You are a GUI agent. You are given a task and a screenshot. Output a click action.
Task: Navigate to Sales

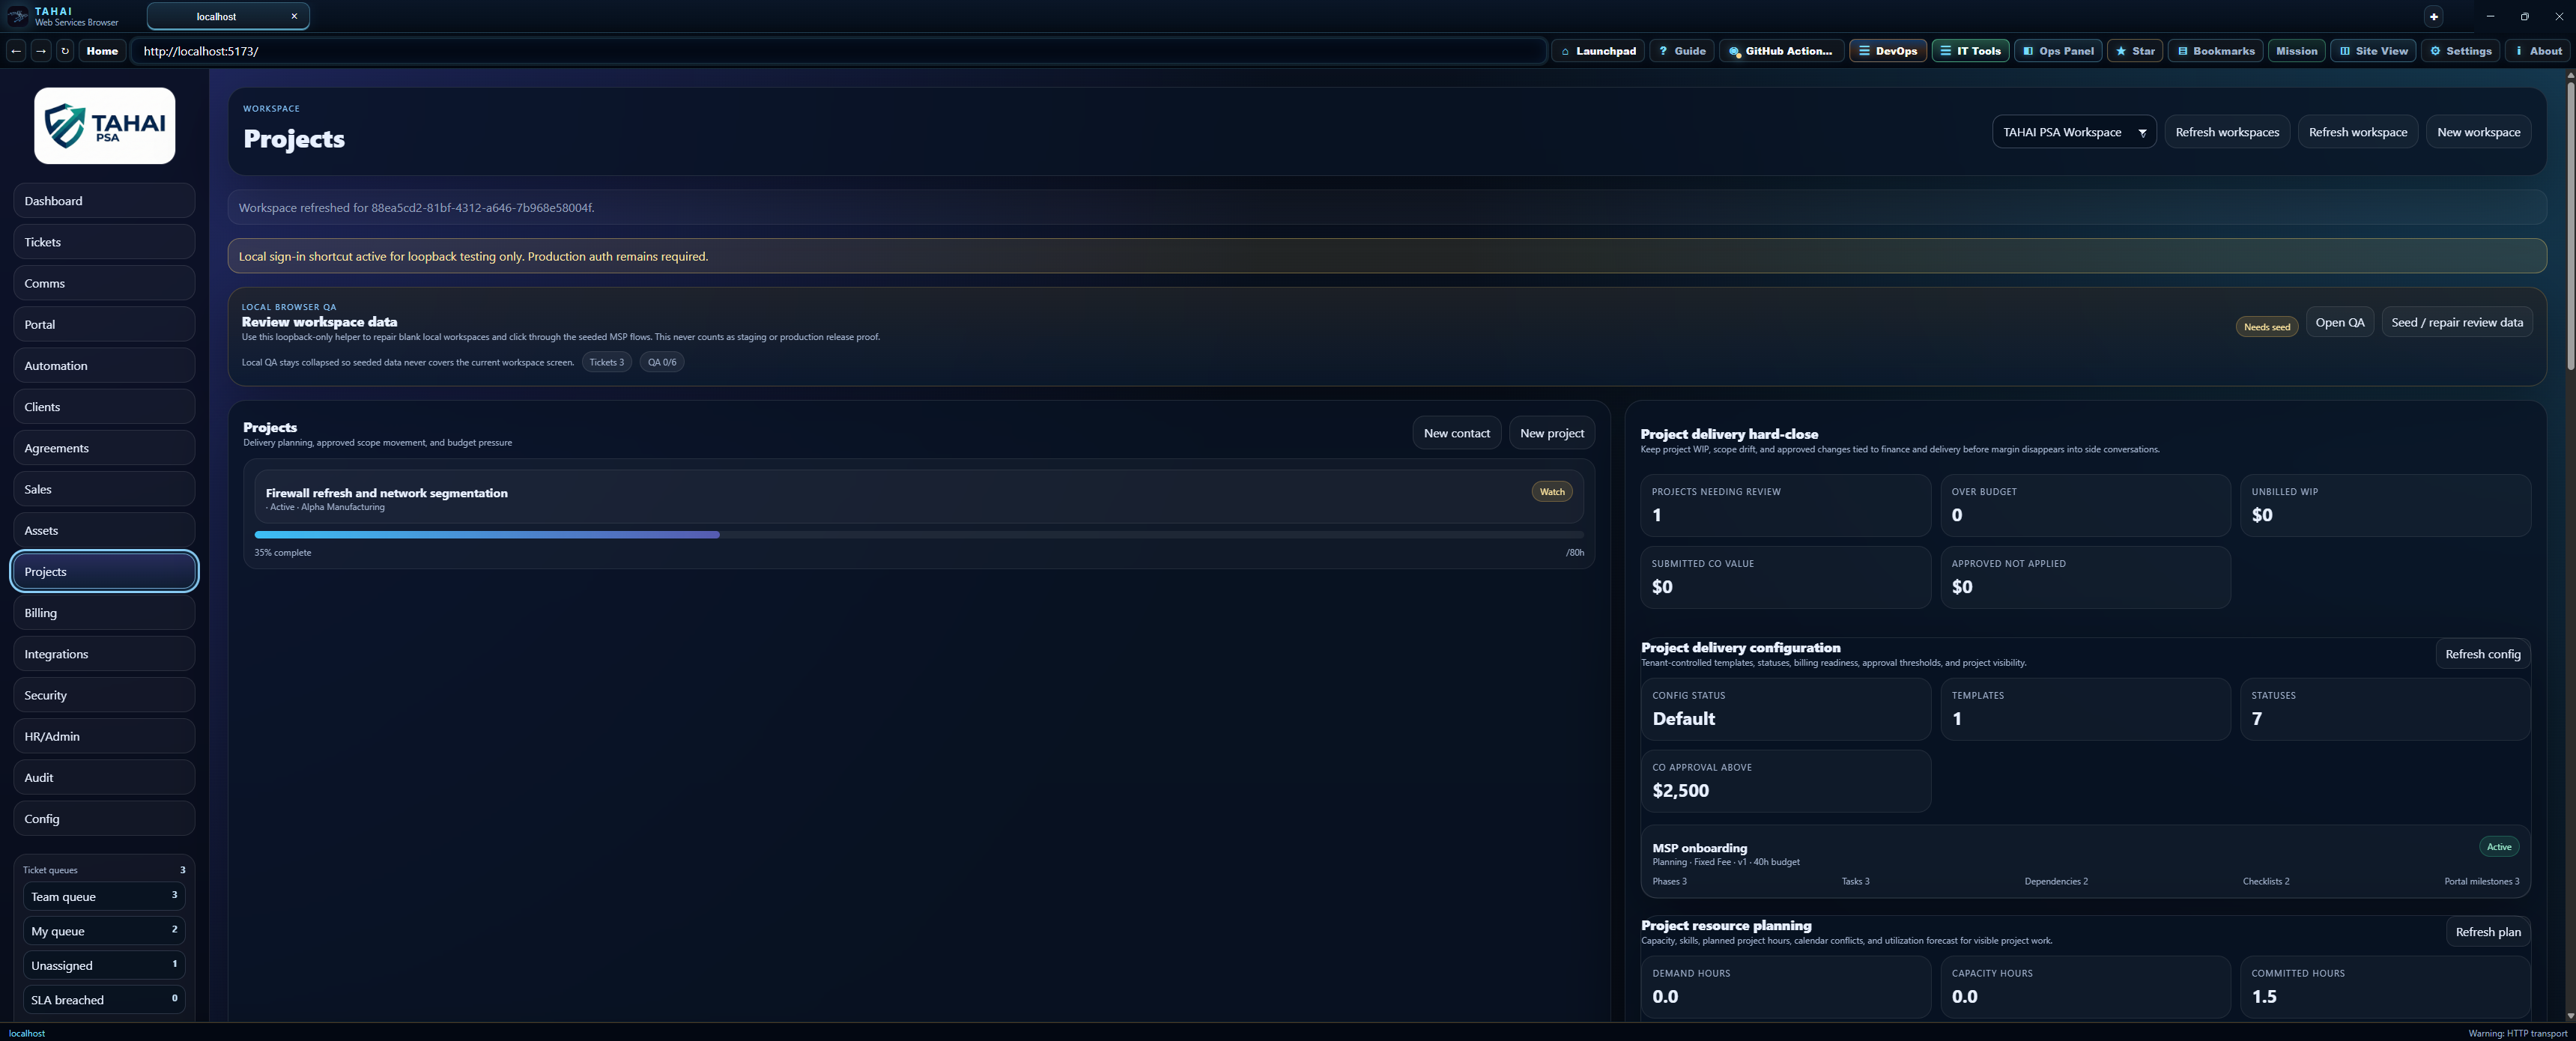(x=104, y=489)
